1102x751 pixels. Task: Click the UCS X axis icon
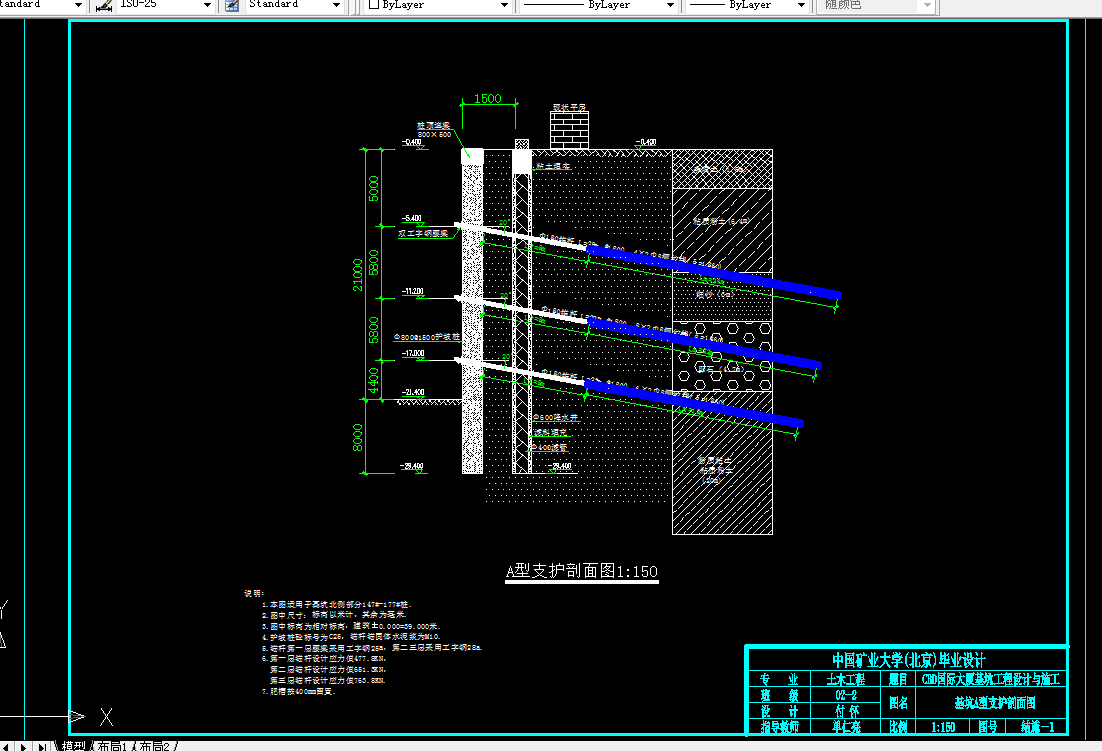click(106, 717)
